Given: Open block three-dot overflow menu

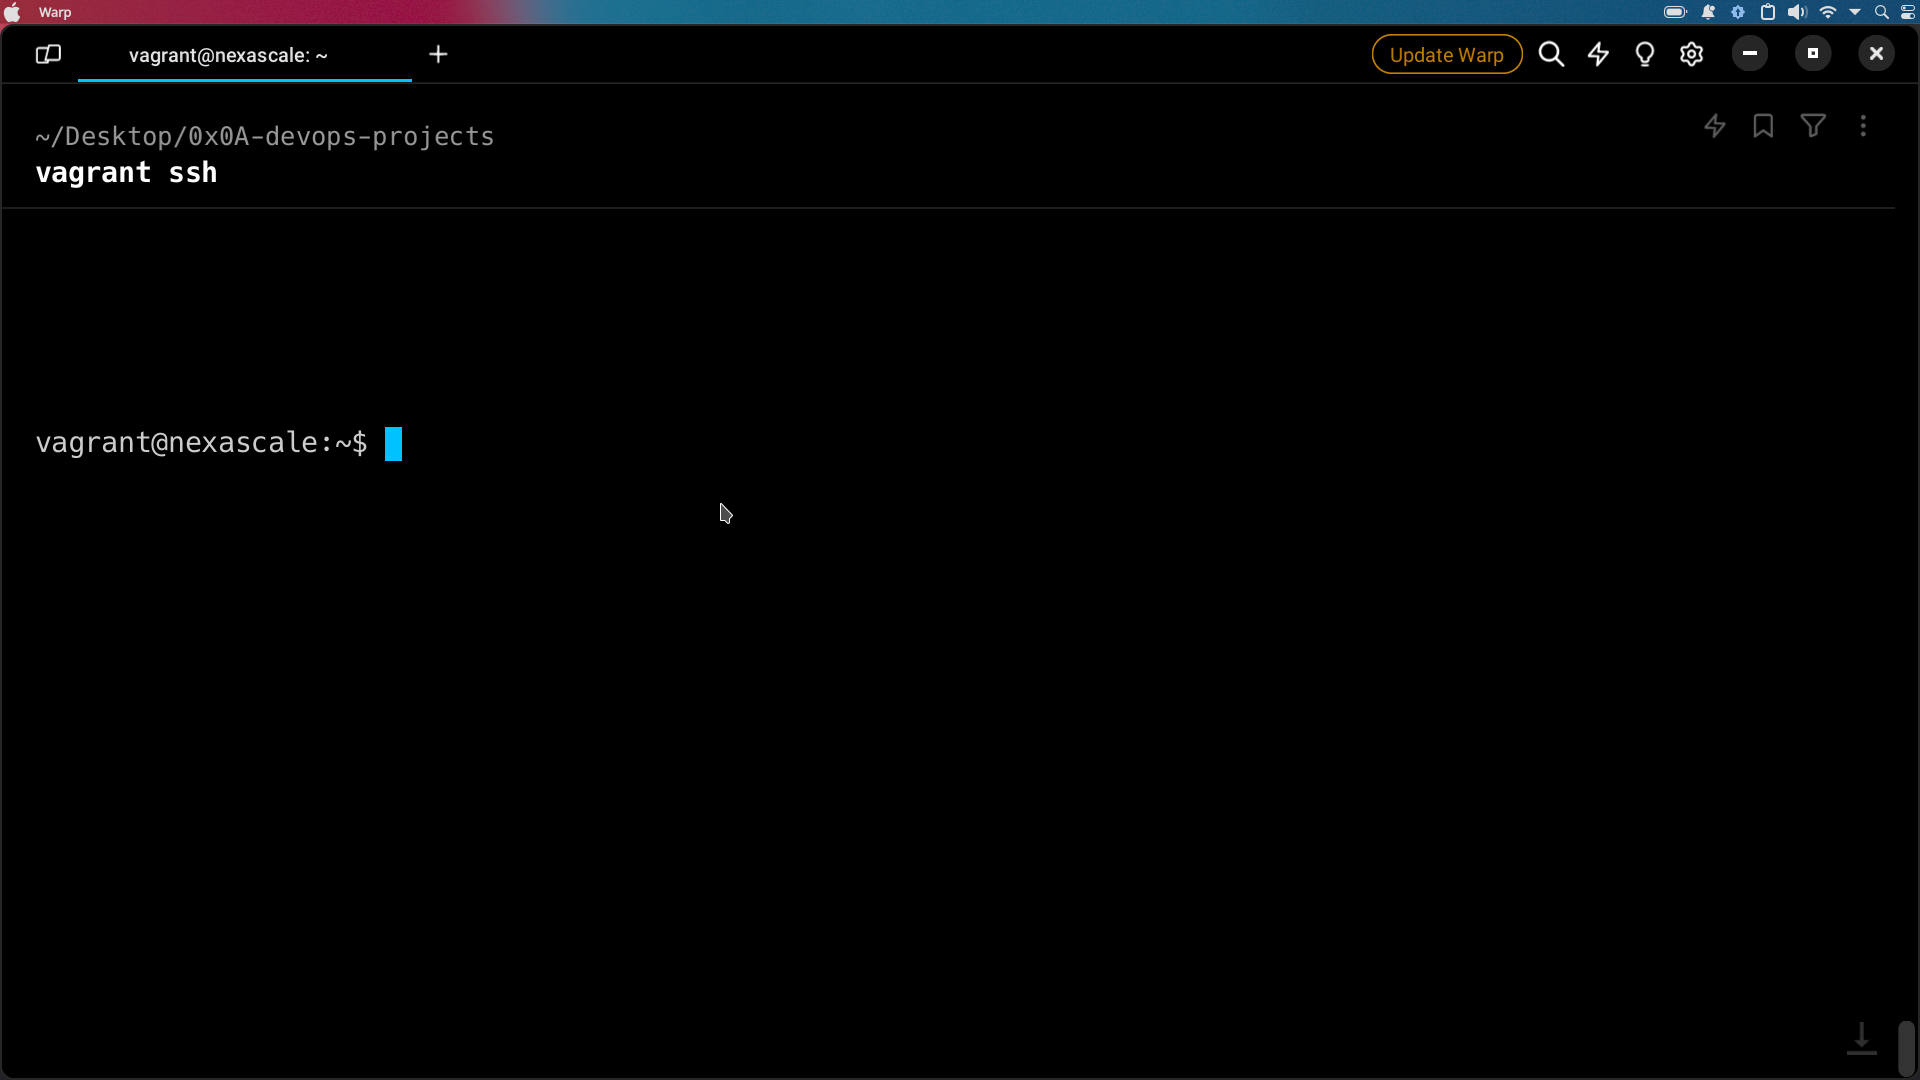Looking at the screenshot, I should (1863, 126).
